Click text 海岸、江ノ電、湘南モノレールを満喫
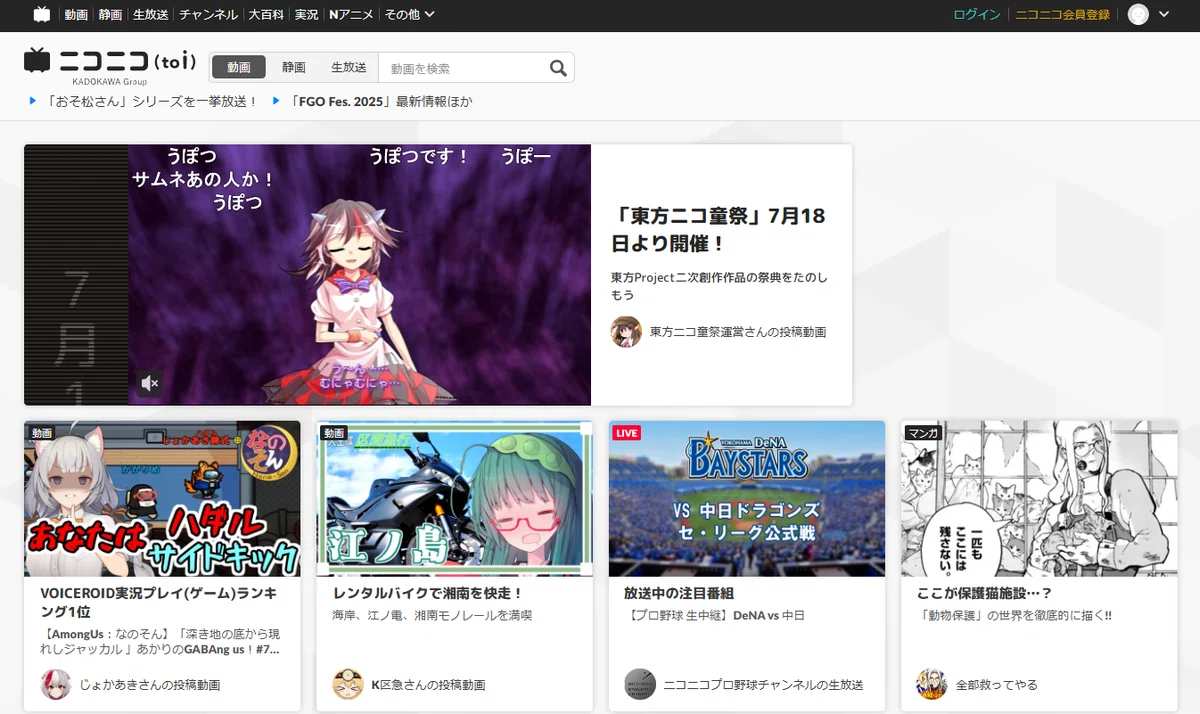 pyautogui.click(x=432, y=616)
